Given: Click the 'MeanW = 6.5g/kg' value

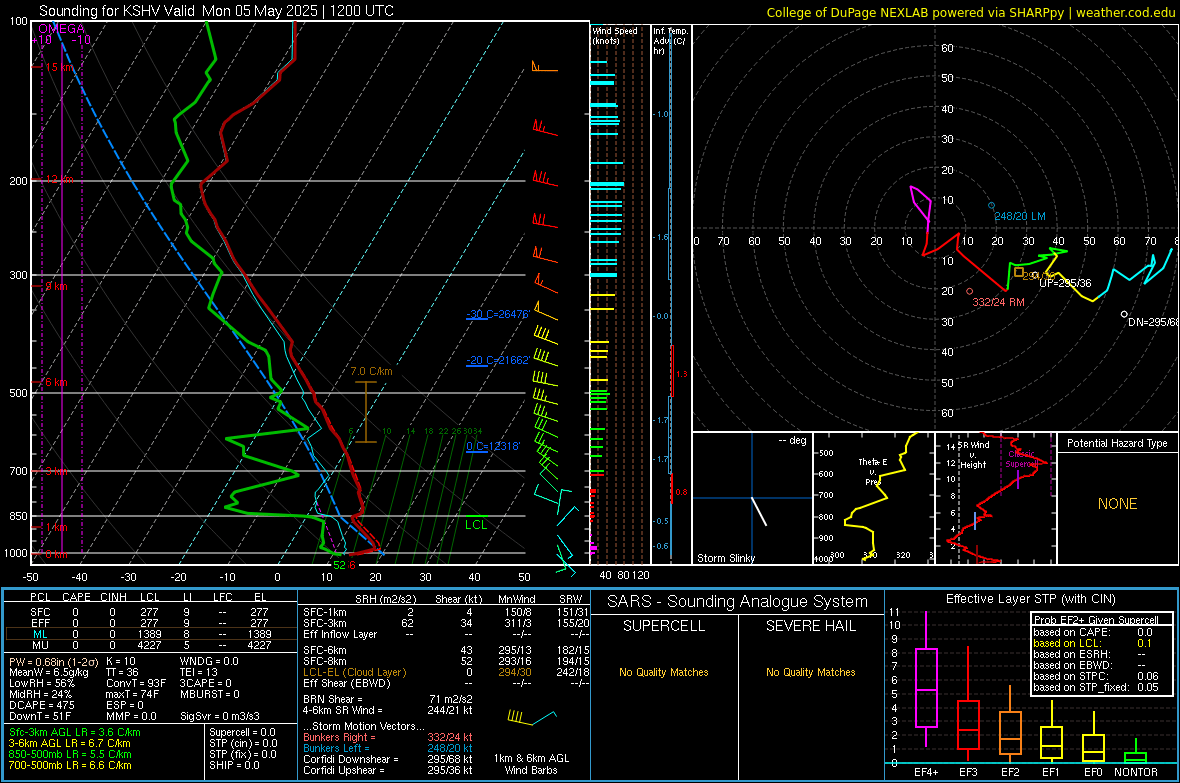Looking at the screenshot, I should point(49,672).
